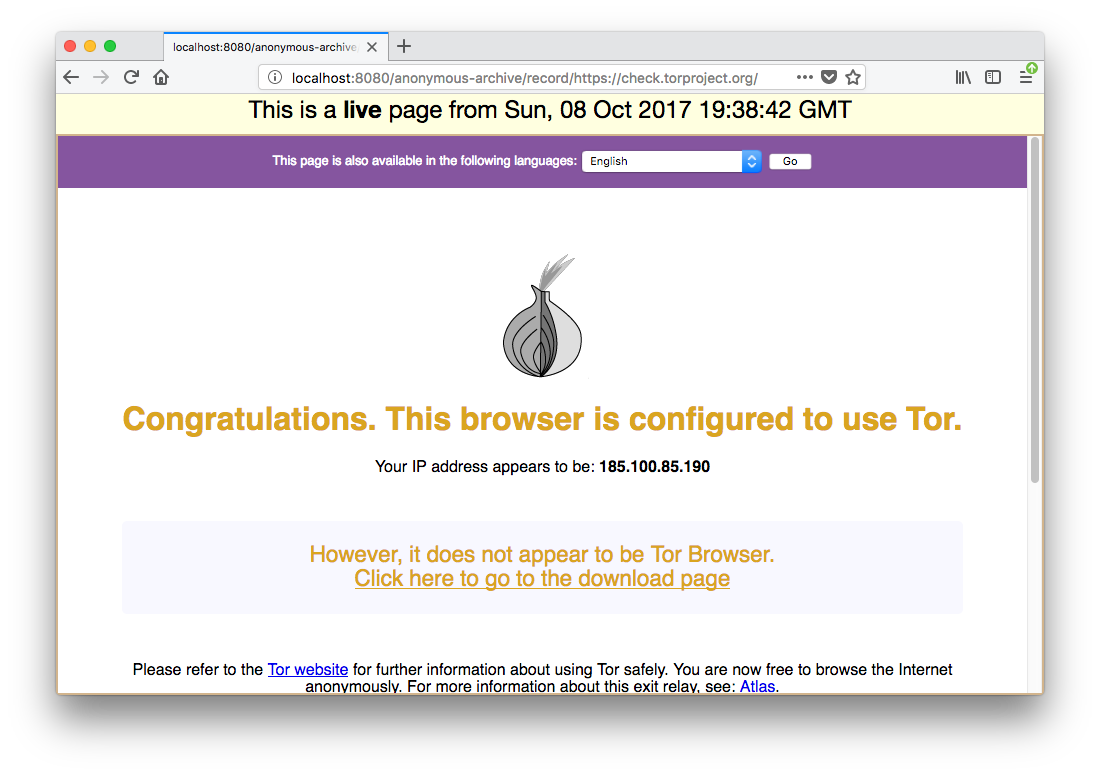Go back with the browser back arrow
Viewport: 1100px width, 775px height.
(x=71, y=77)
